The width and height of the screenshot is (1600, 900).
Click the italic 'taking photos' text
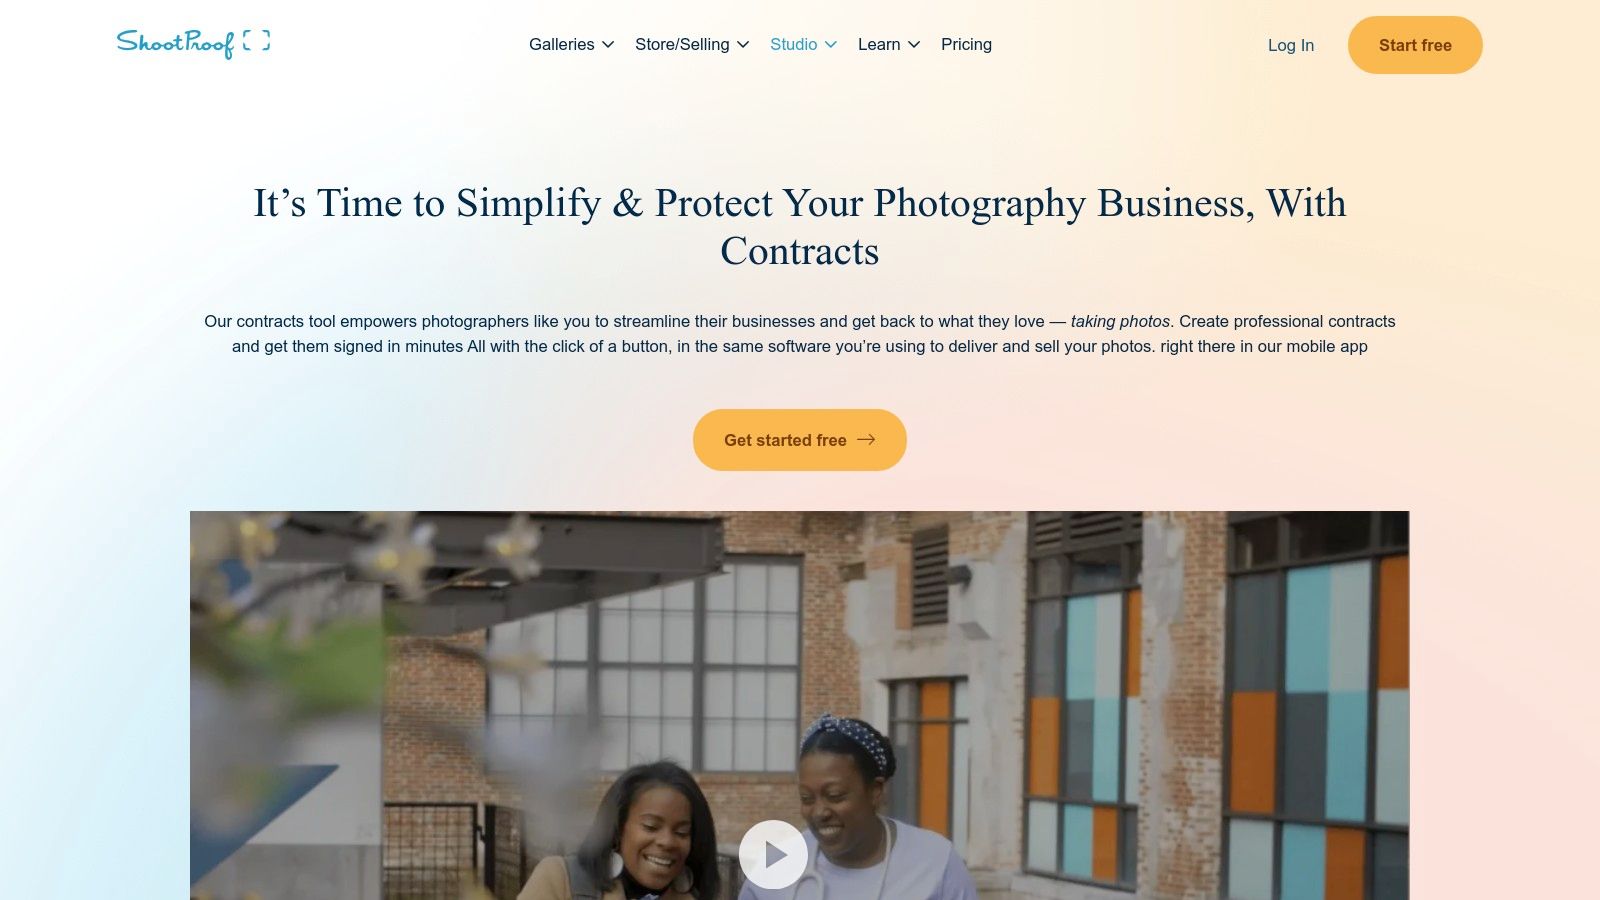point(1120,321)
